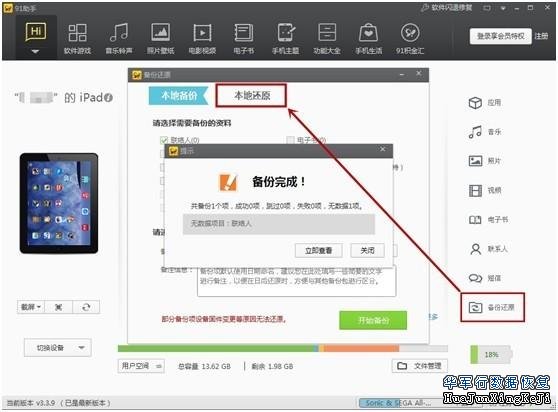
Task: Select 音乐 in right sidebar
Action: (x=485, y=132)
